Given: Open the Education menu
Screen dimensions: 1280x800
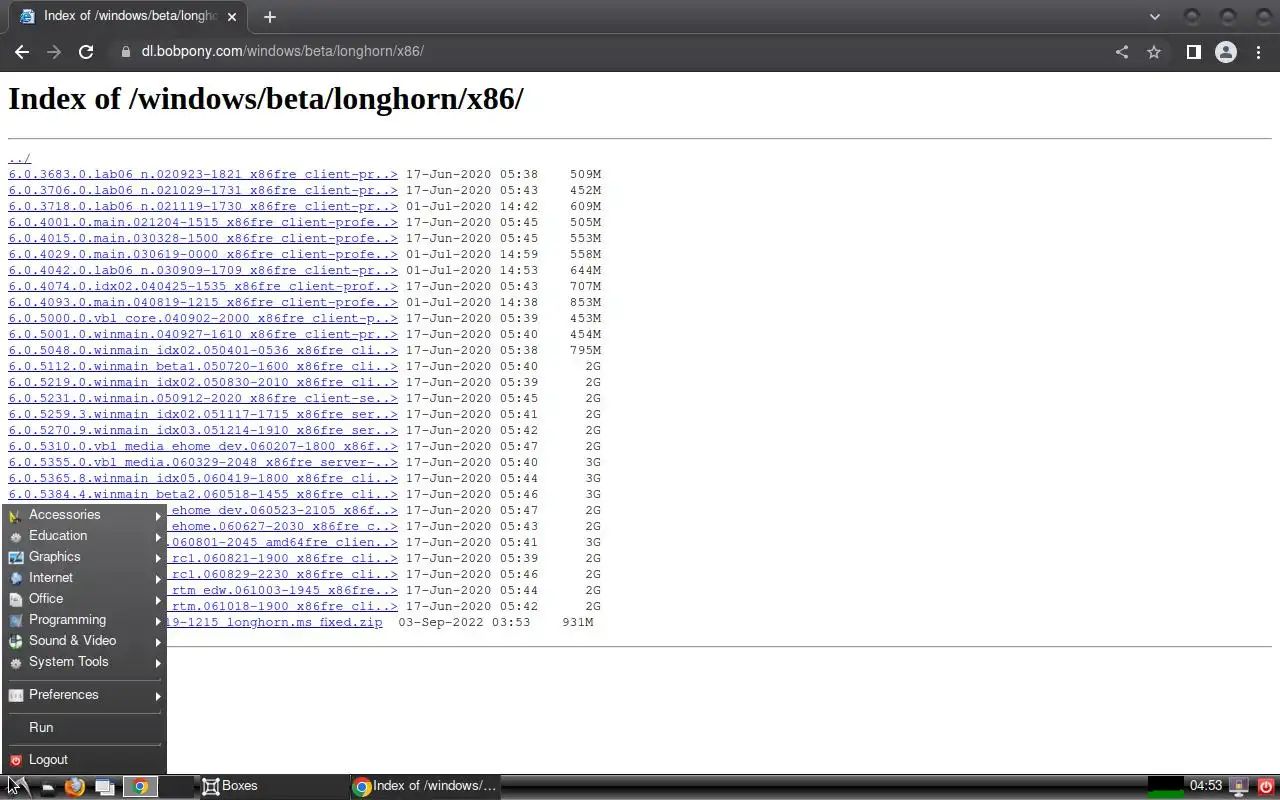Looking at the screenshot, I should point(85,536).
